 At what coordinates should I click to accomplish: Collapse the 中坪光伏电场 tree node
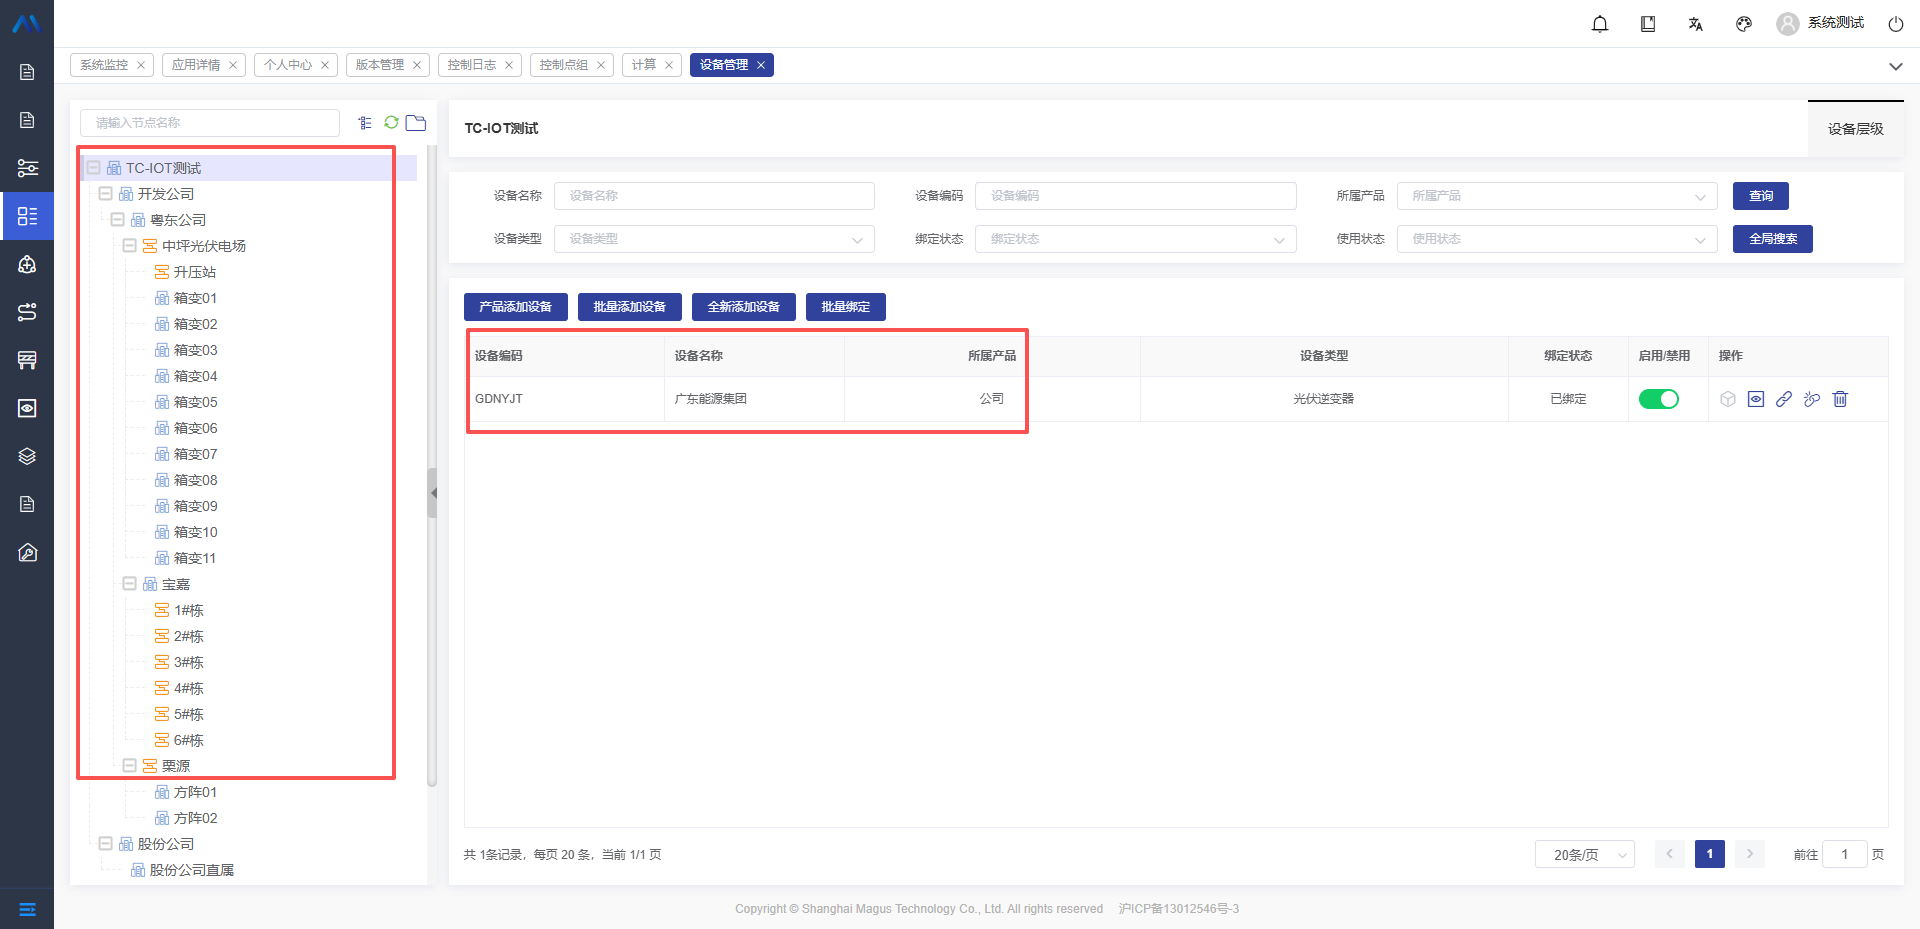point(130,246)
